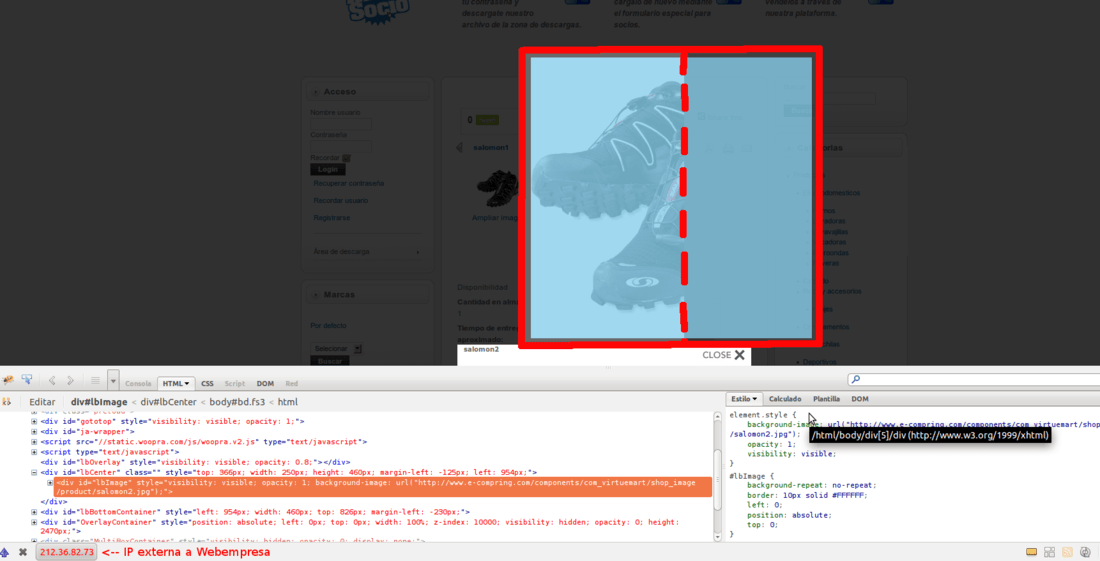The width and height of the screenshot is (1100, 561).
Task: Select div#lbCenter in the breadcrumb
Action: coord(168,402)
